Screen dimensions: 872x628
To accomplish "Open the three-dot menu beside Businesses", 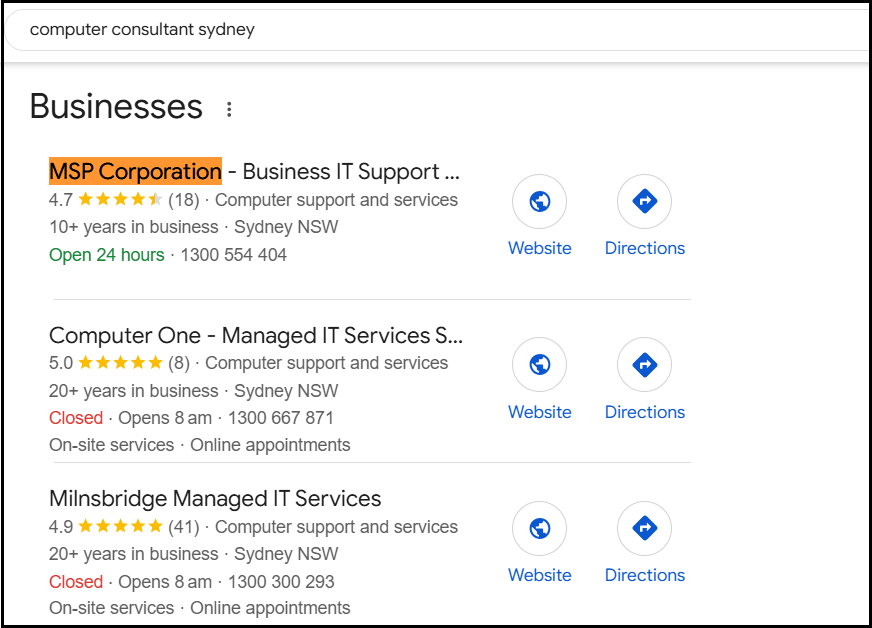I will pos(229,109).
